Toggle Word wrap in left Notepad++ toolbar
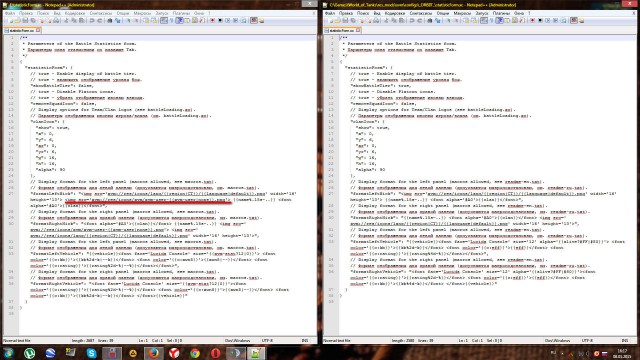The height and width of the screenshot is (360, 640). pos(164,20)
